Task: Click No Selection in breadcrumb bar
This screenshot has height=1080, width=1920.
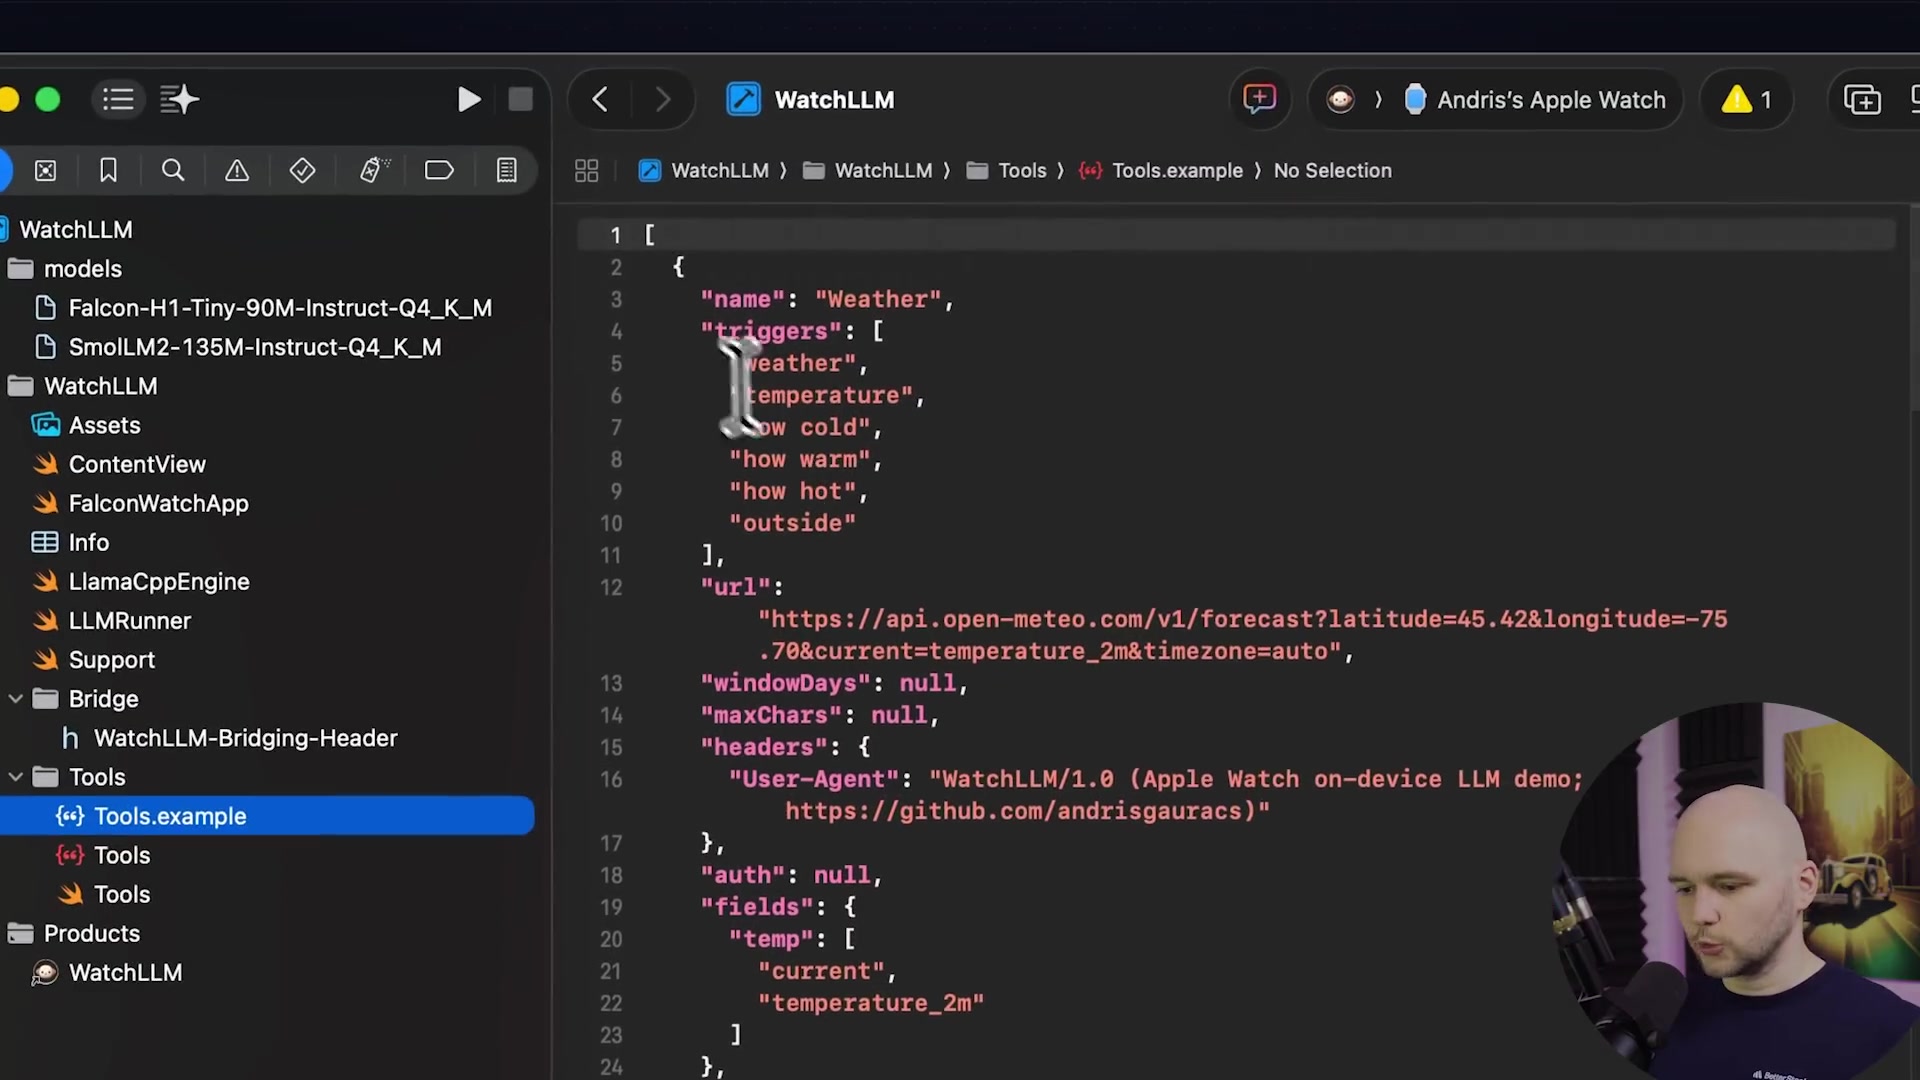Action: [1332, 171]
